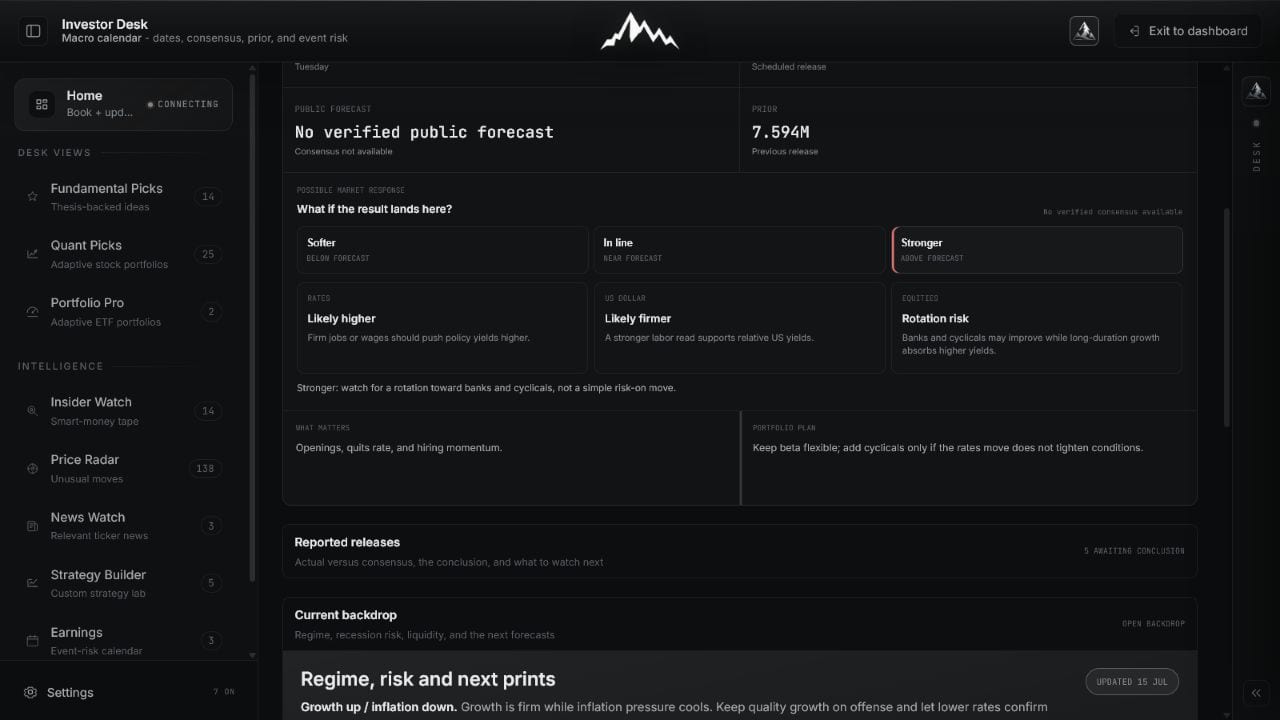Open backdrop from Current backdrop header

pos(1153,624)
